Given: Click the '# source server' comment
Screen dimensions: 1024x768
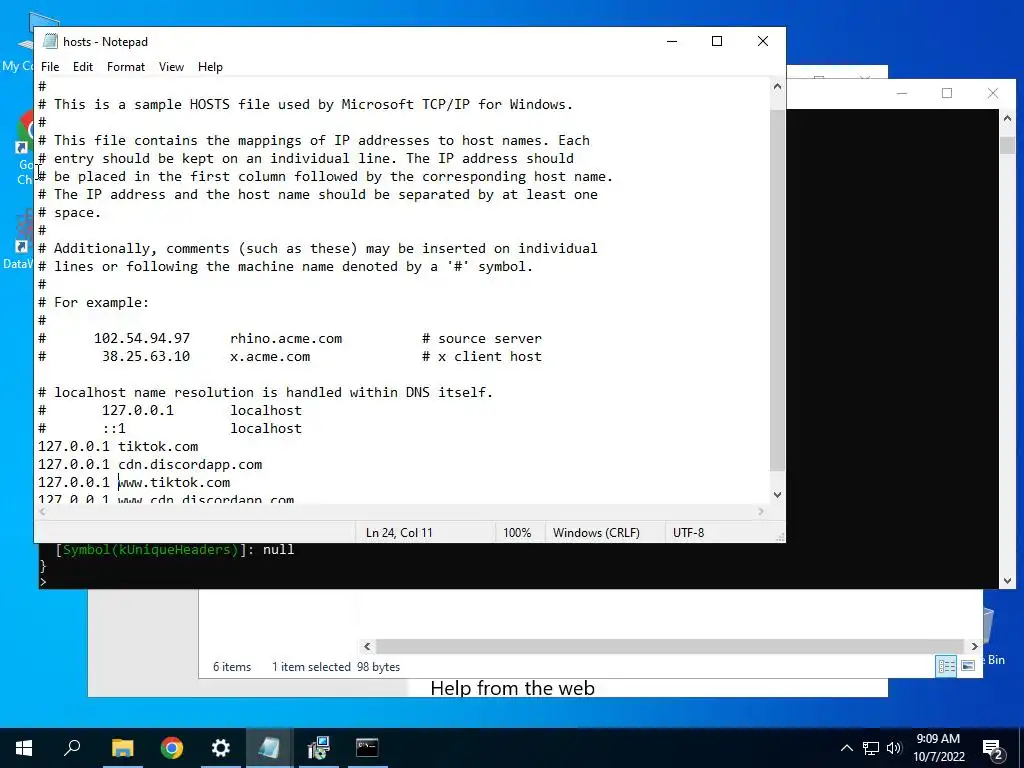Looking at the screenshot, I should tap(482, 338).
